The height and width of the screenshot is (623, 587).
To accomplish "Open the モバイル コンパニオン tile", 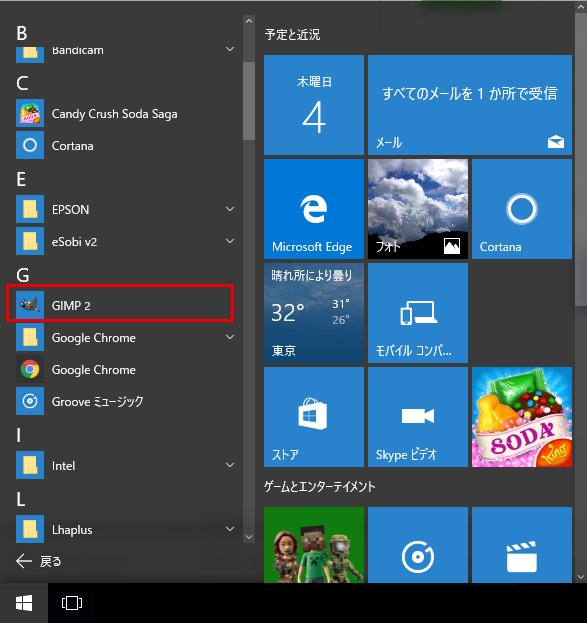I will 418,313.
